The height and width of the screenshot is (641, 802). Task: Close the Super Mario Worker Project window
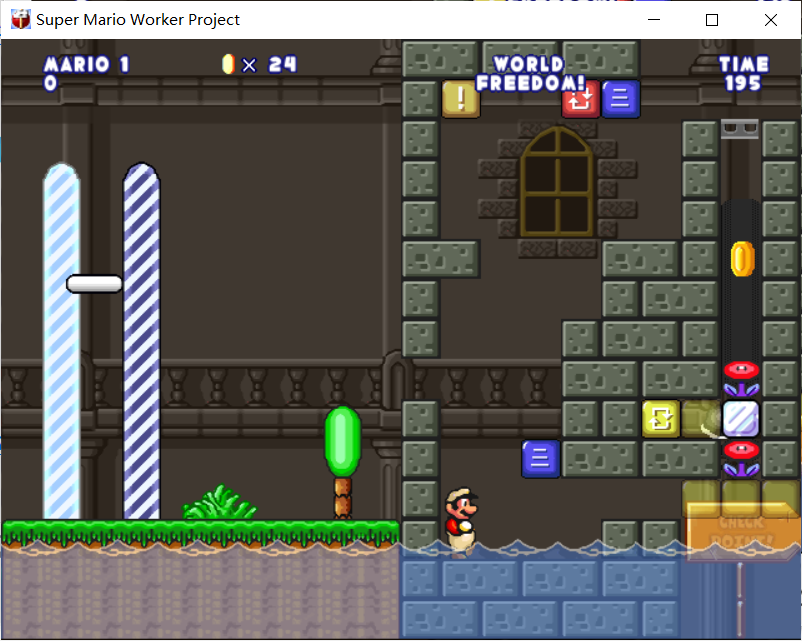coord(770,19)
